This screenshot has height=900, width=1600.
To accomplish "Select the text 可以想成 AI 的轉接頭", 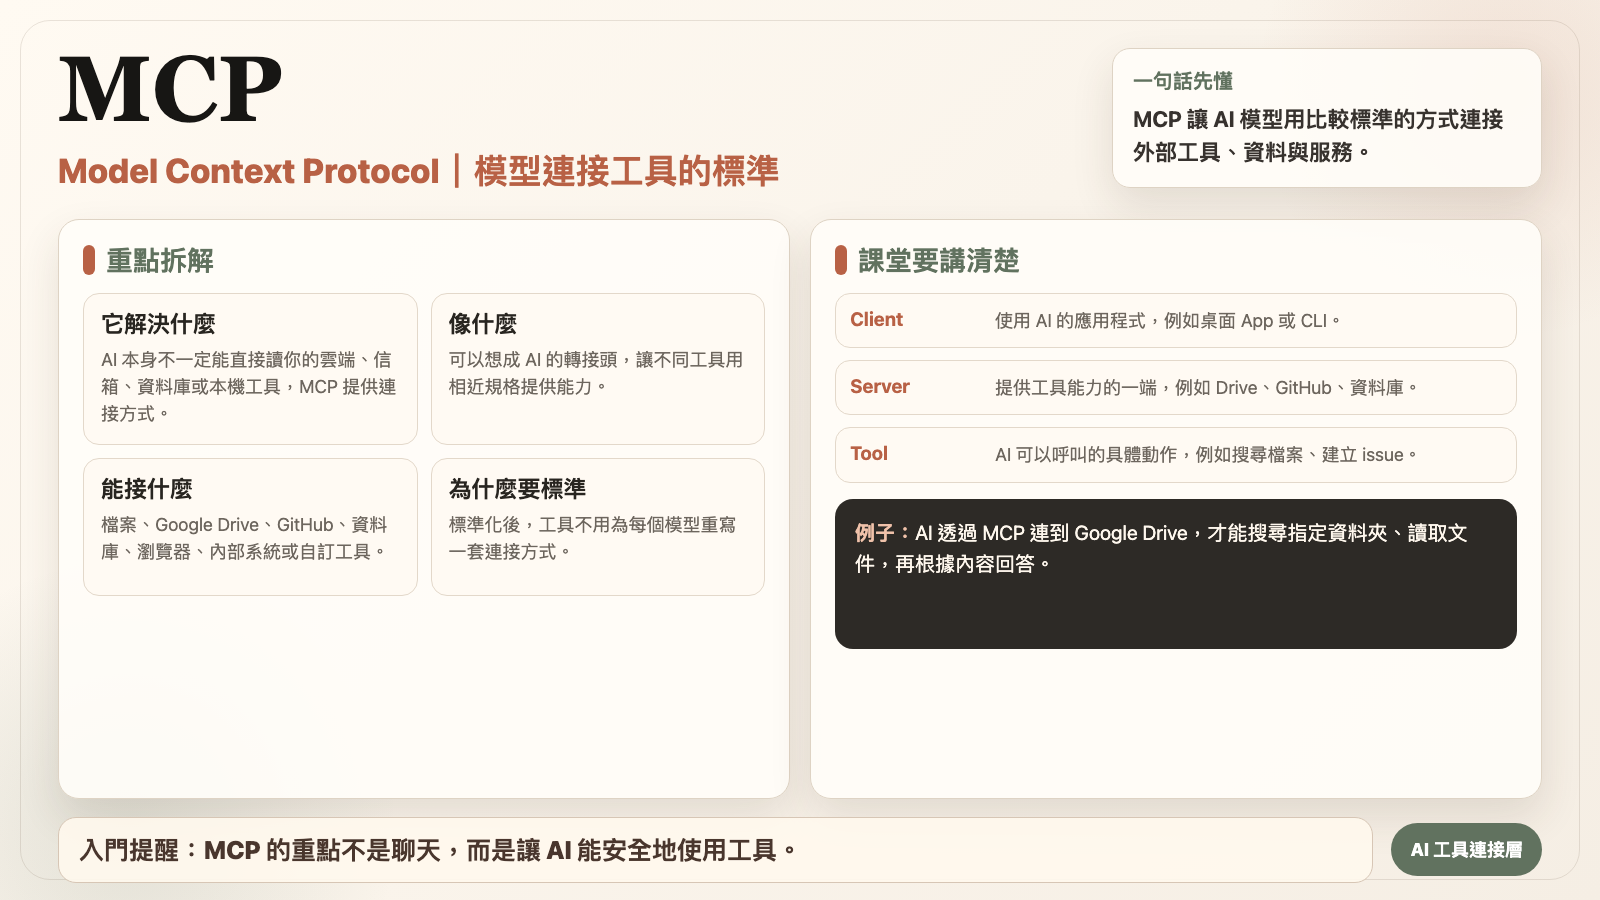I will [x=596, y=373].
